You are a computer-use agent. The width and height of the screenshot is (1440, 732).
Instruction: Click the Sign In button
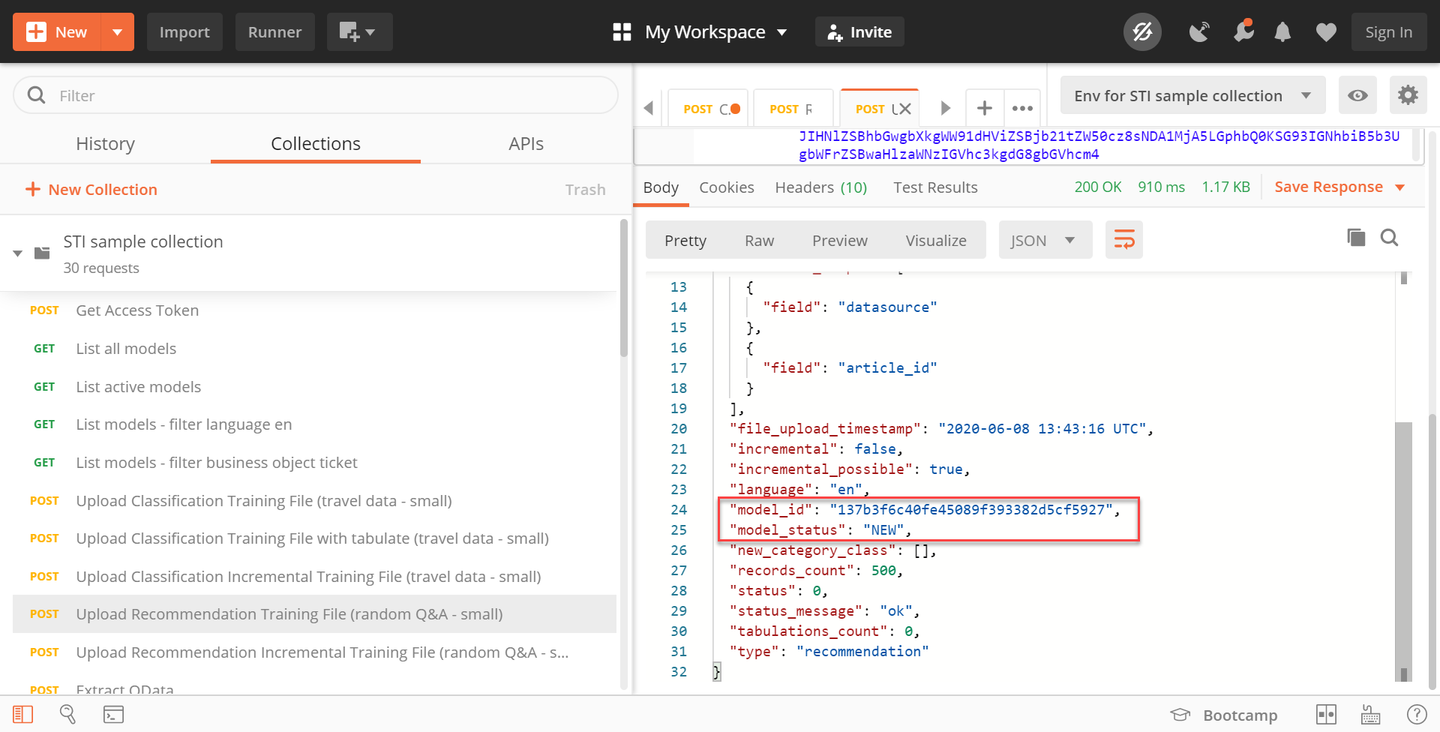1389,32
